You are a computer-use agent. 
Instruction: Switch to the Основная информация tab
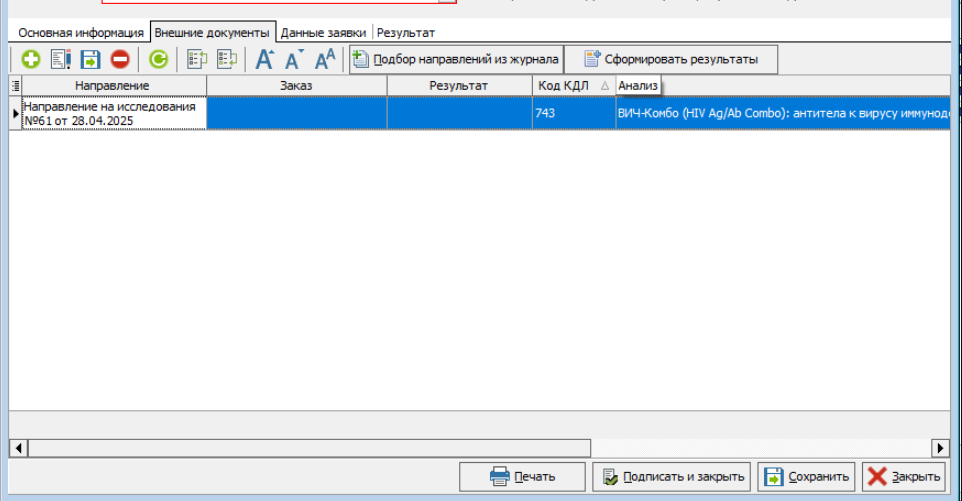click(x=81, y=32)
